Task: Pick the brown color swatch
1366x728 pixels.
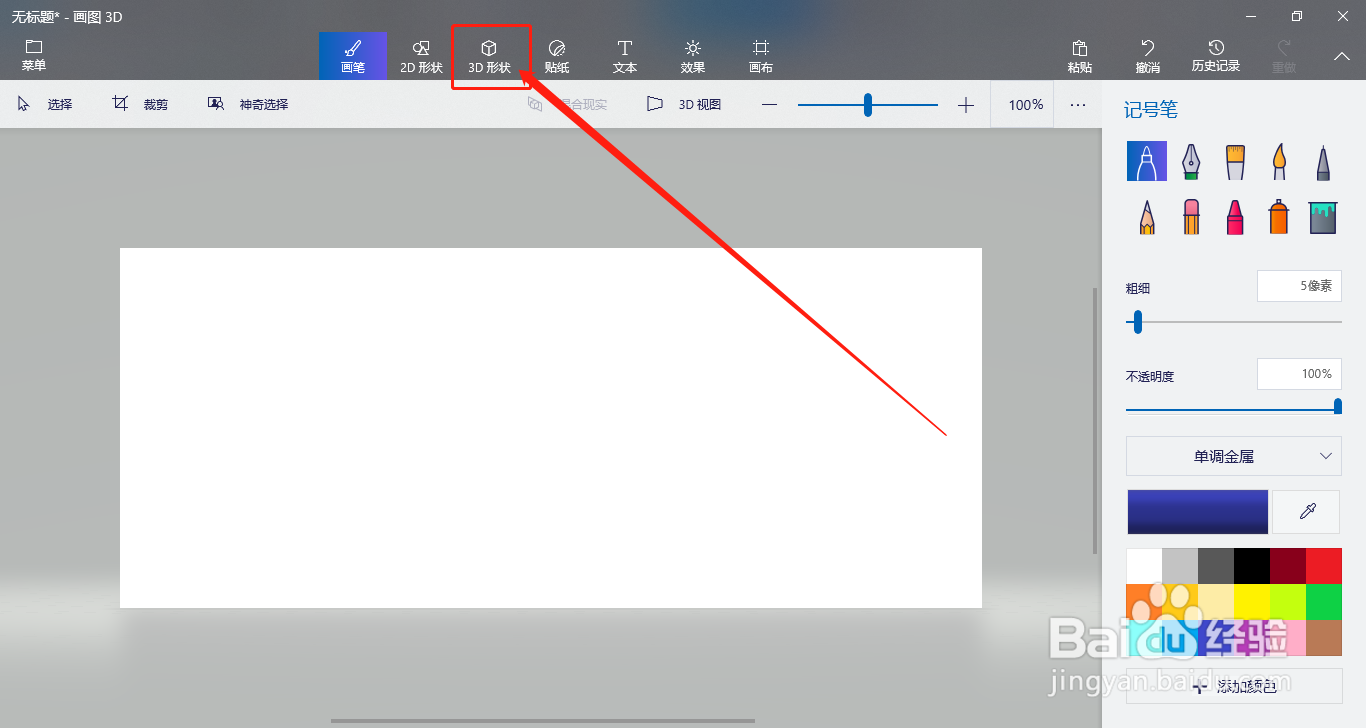Action: [1324, 638]
